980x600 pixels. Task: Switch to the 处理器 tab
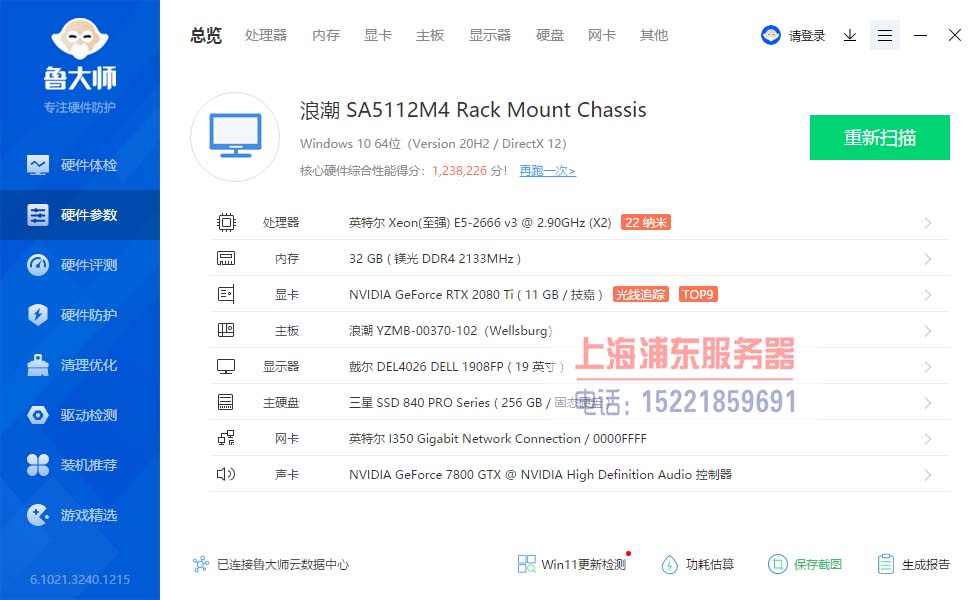point(266,36)
